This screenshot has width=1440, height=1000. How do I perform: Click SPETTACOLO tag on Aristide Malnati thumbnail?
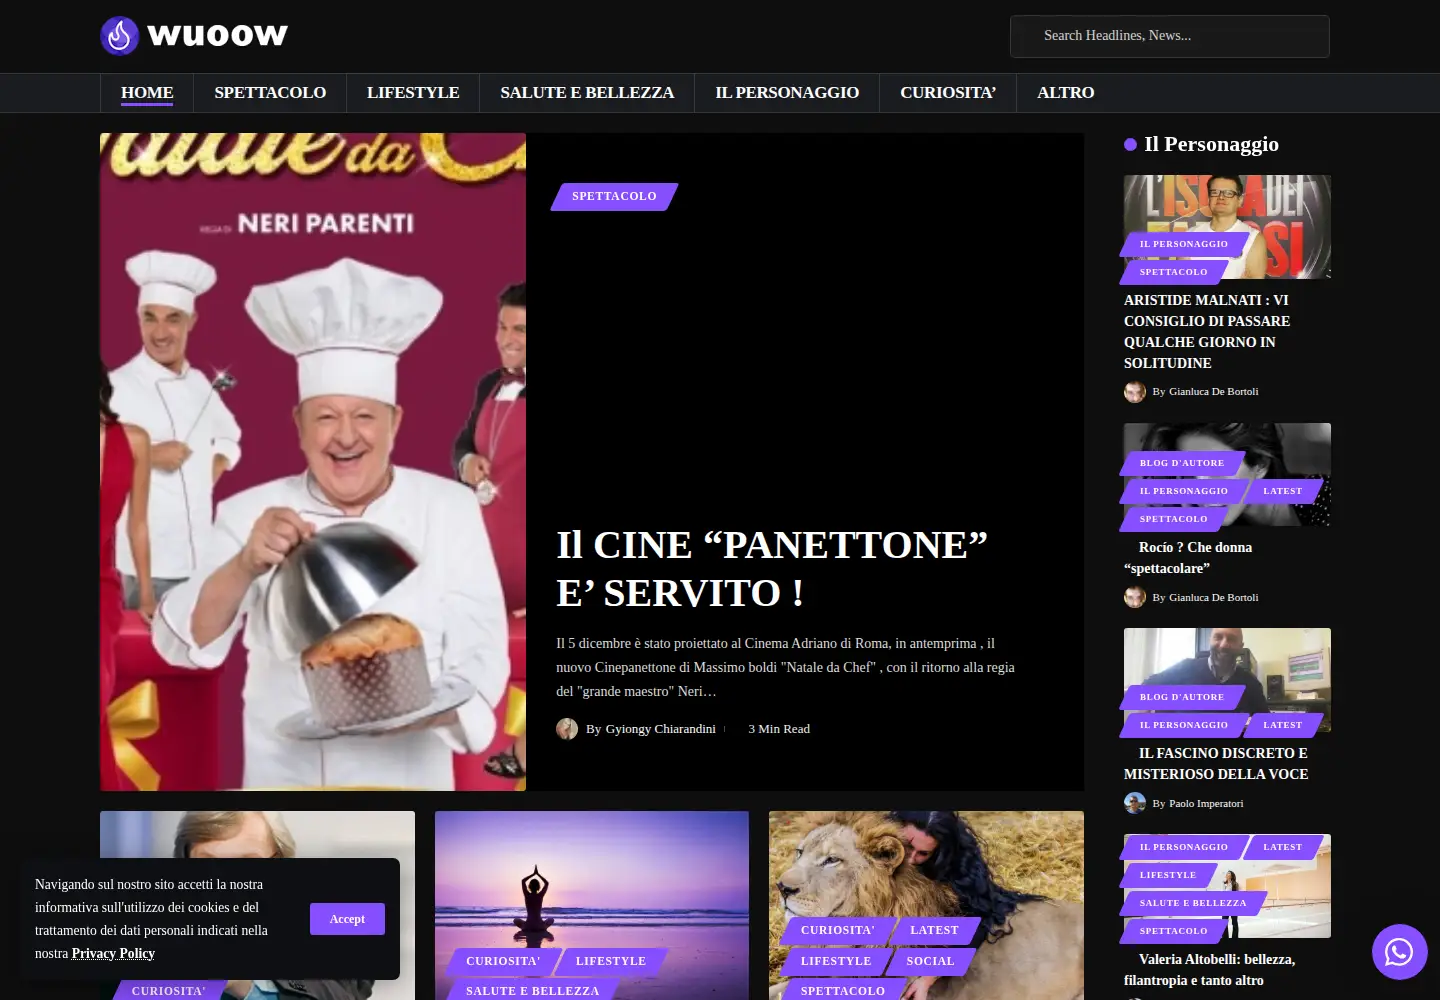(1174, 272)
